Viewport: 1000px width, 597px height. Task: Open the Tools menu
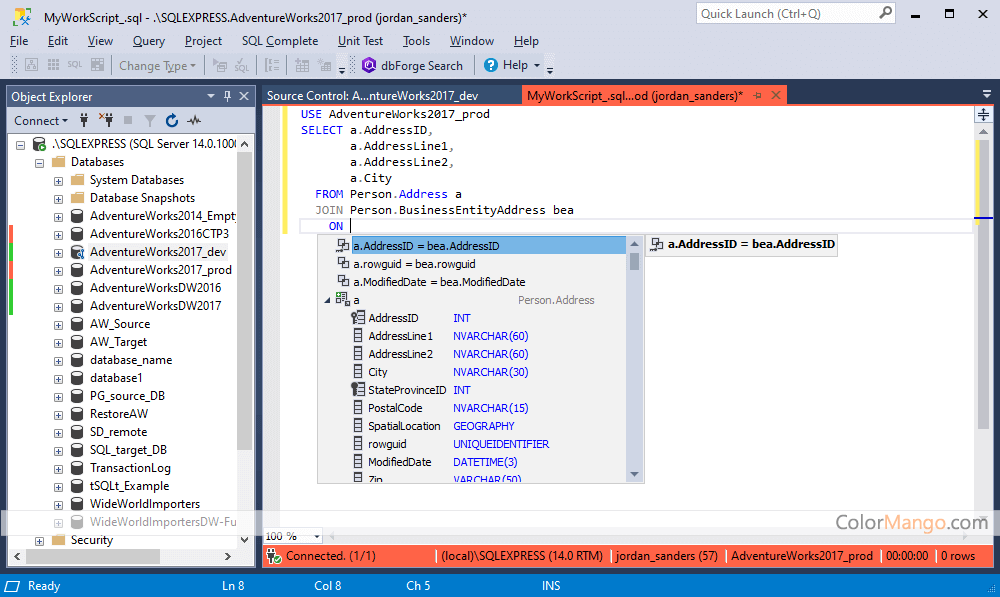(x=416, y=41)
